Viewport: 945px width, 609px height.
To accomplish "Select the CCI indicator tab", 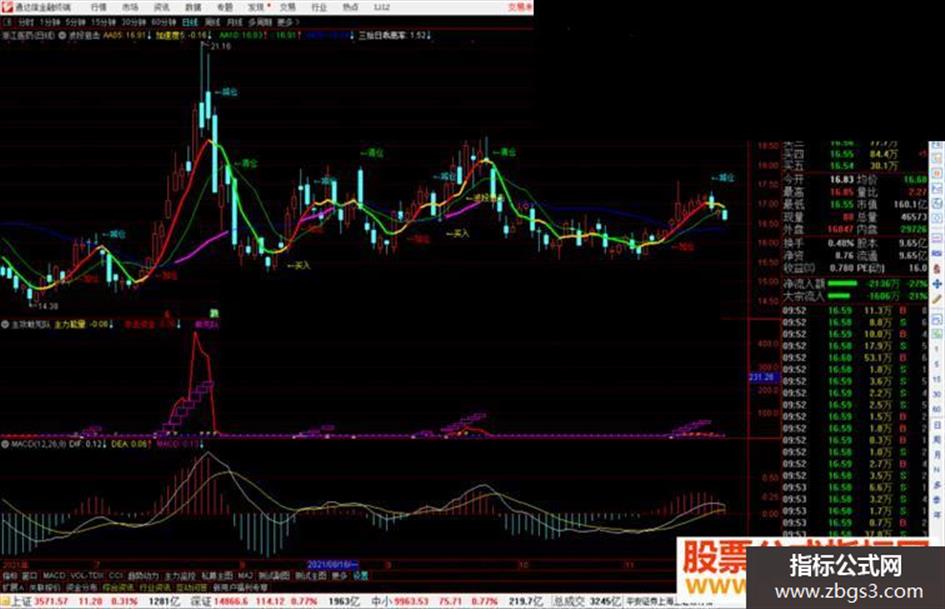I will [x=116, y=576].
